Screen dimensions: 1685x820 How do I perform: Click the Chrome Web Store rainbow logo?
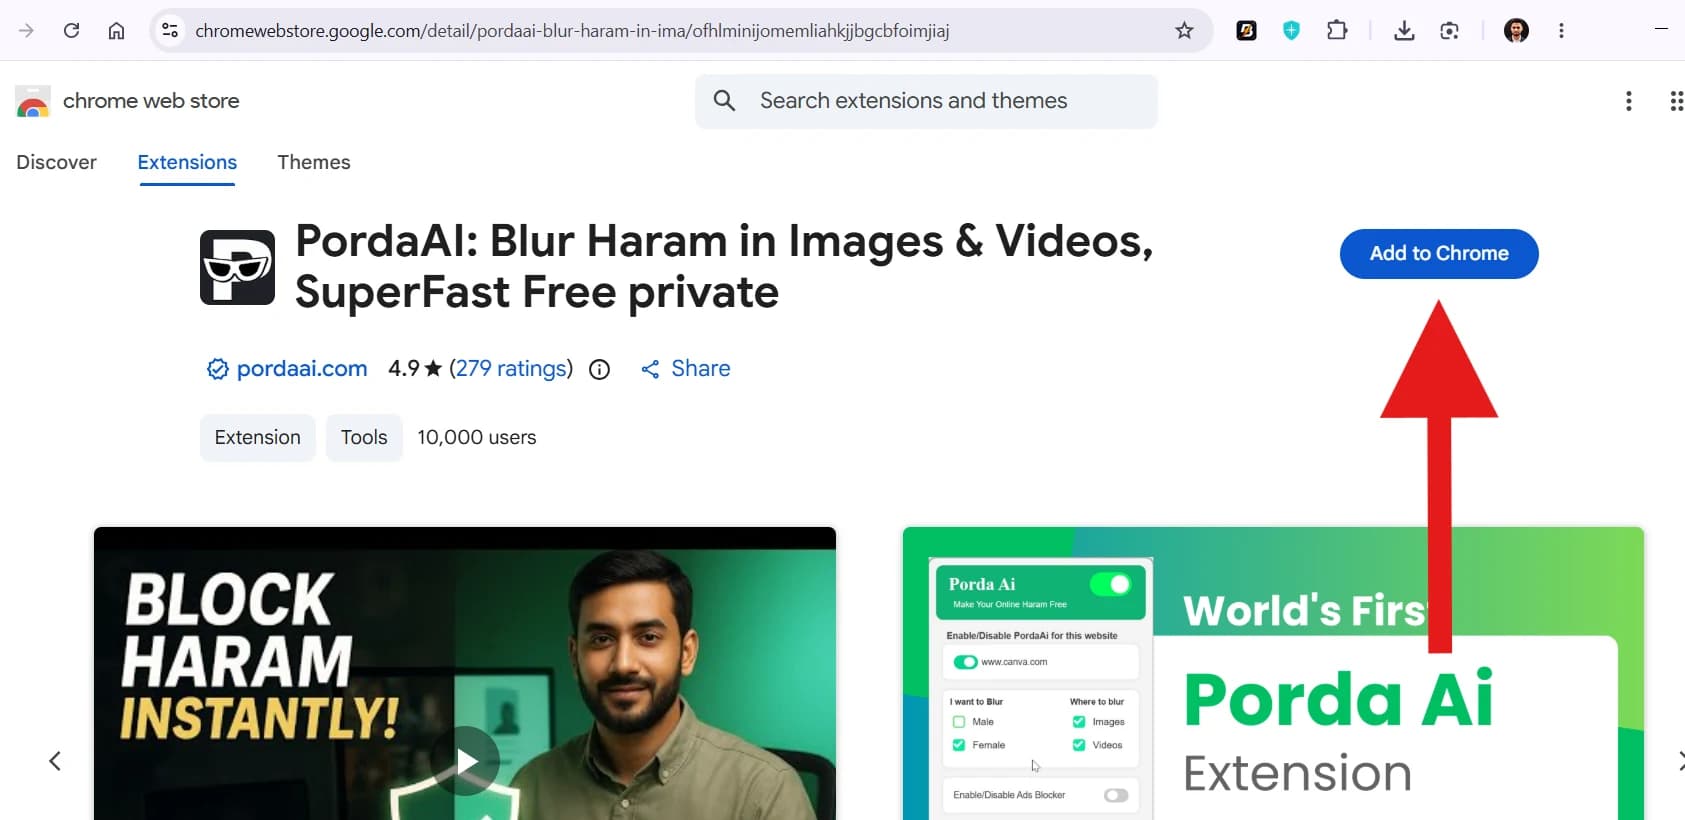pos(33,101)
